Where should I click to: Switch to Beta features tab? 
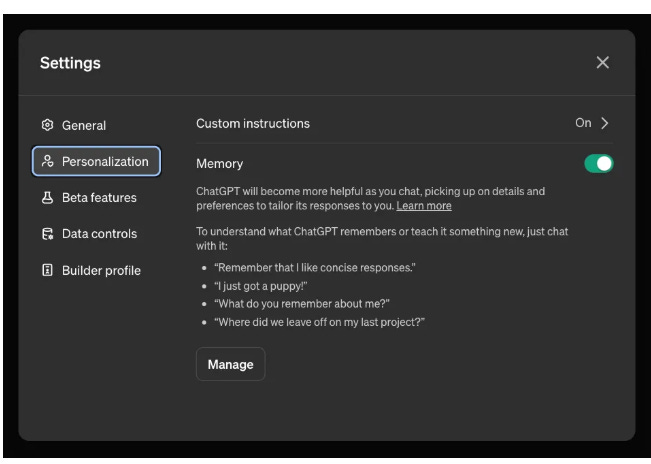point(96,198)
